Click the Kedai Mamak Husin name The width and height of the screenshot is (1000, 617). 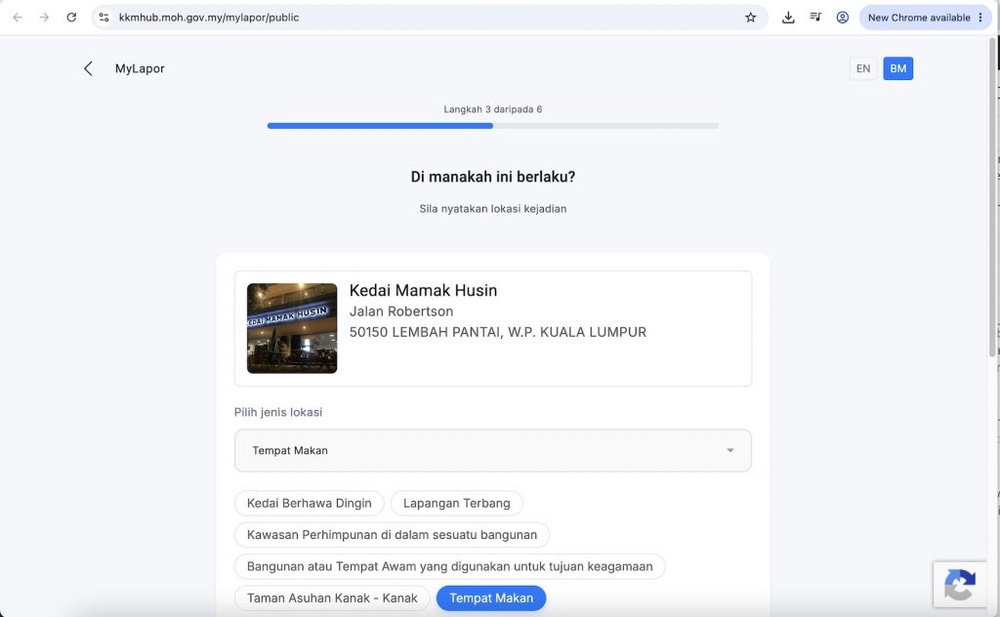pyautogui.click(x=423, y=290)
